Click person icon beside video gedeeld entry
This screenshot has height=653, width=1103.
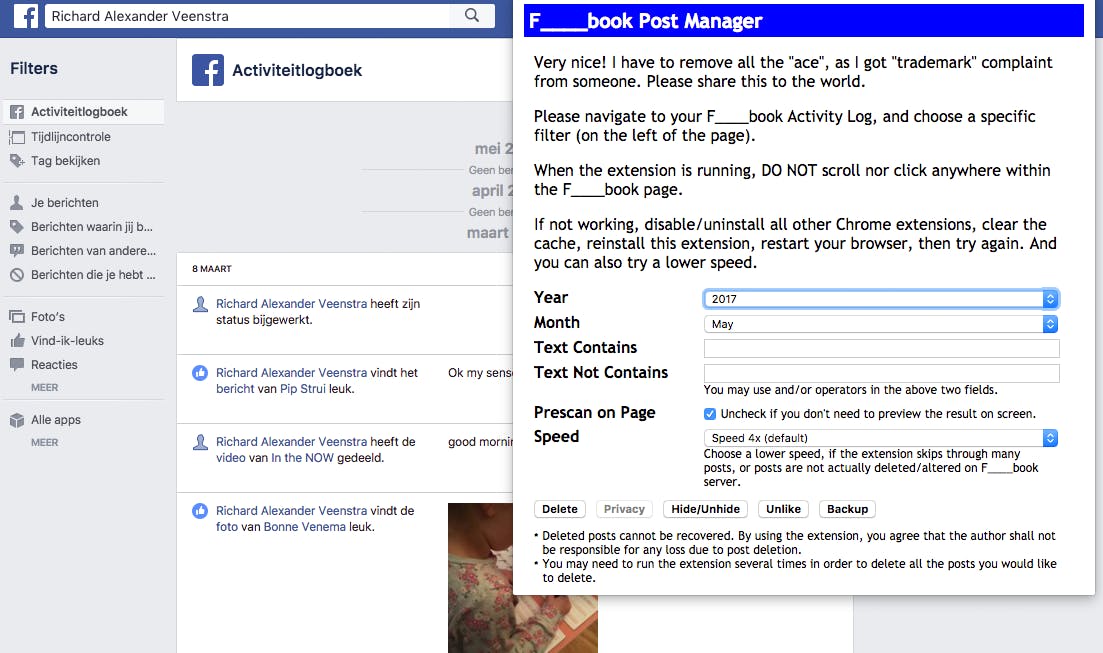click(200, 442)
